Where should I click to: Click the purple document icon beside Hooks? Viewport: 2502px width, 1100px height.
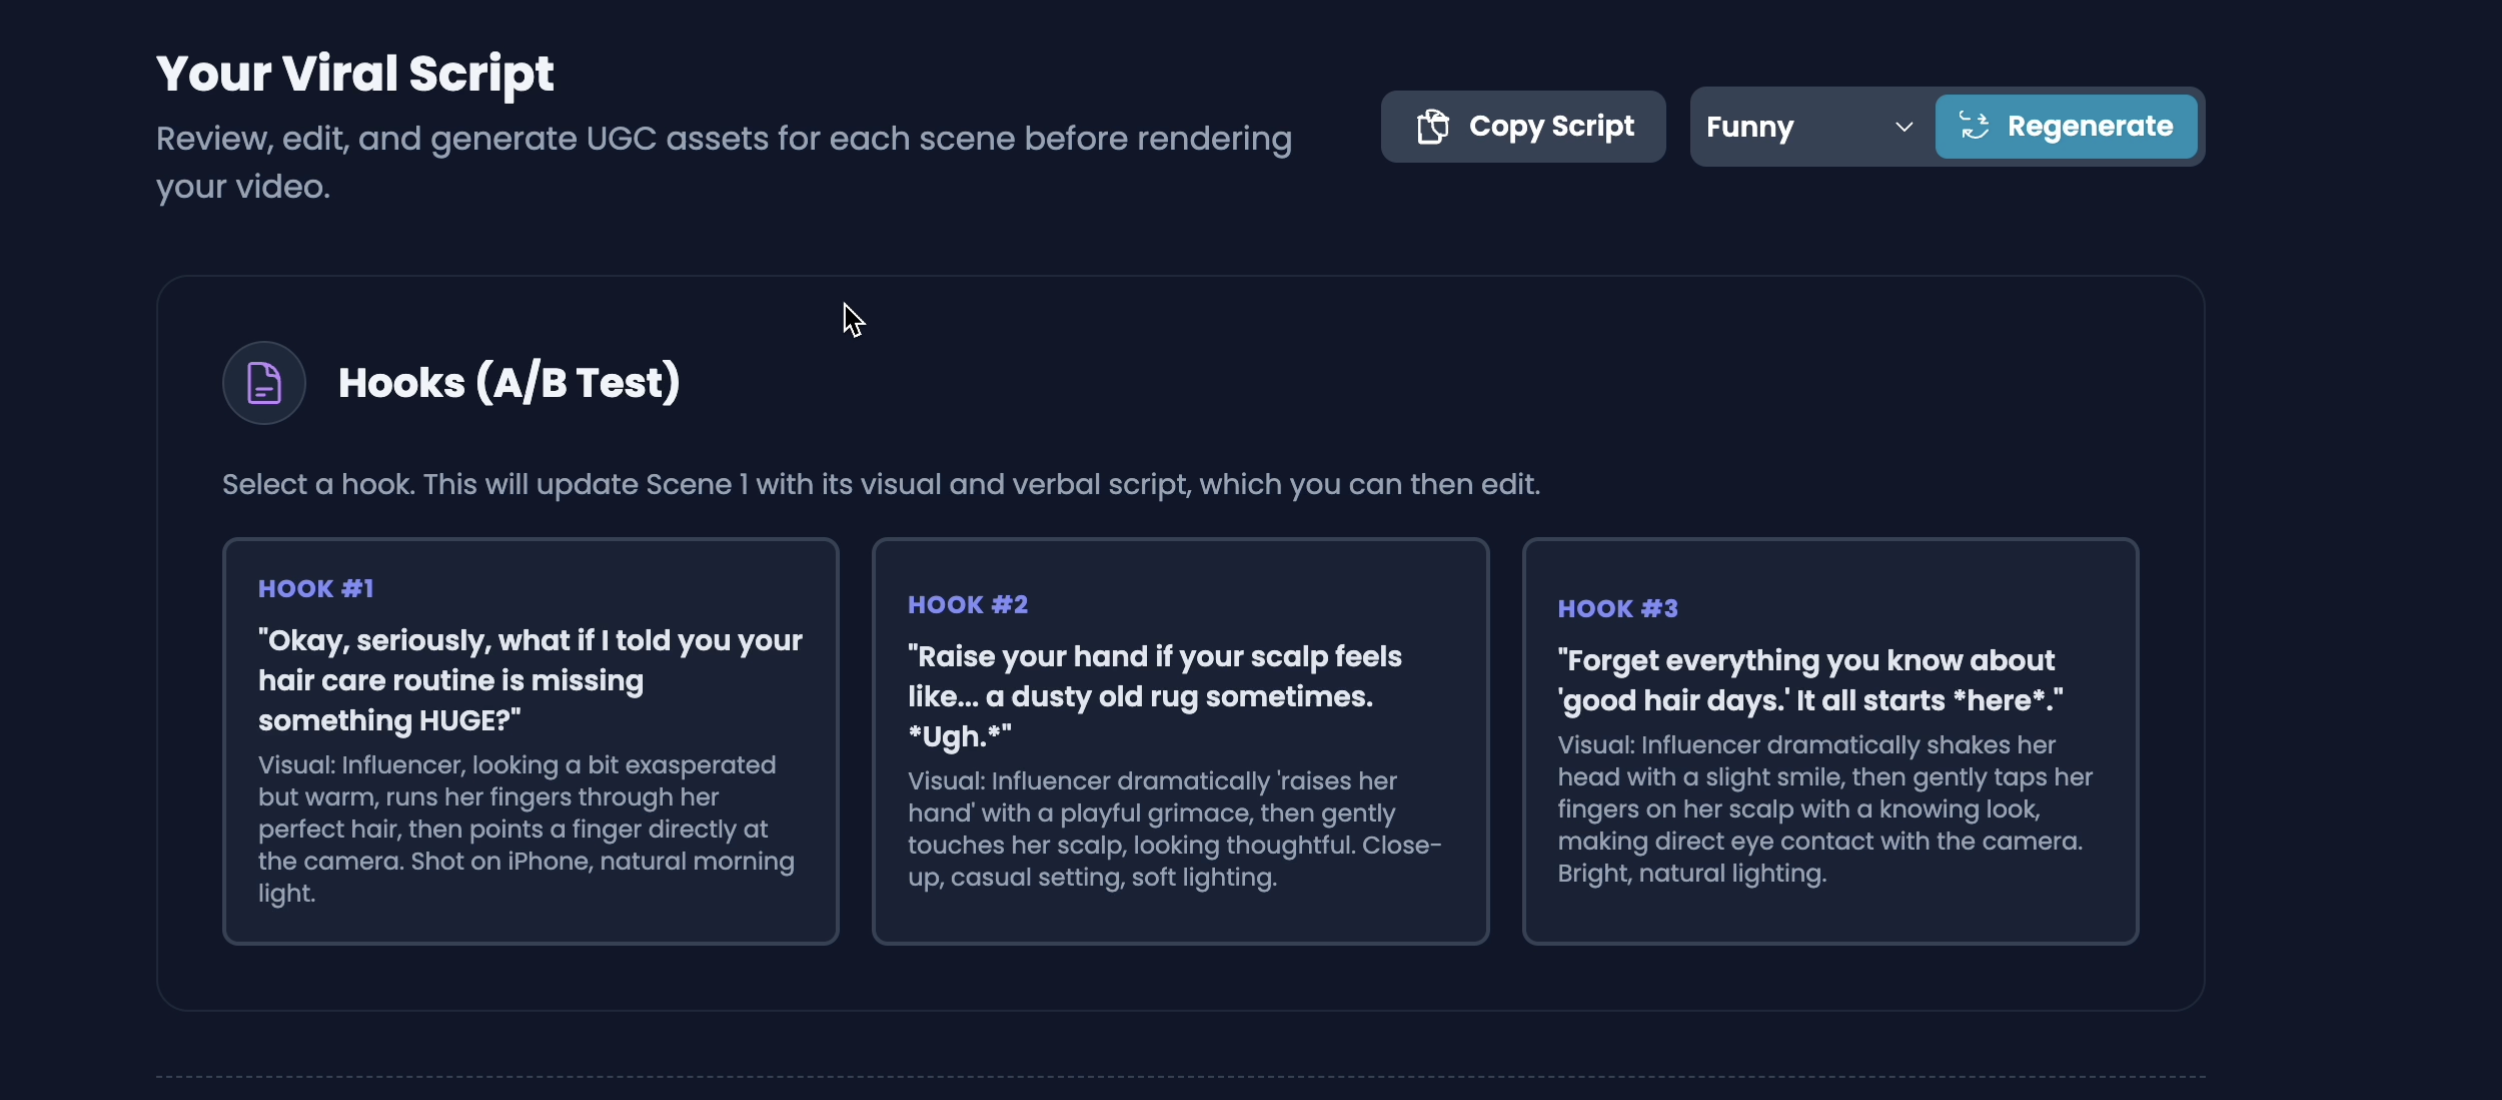[263, 383]
